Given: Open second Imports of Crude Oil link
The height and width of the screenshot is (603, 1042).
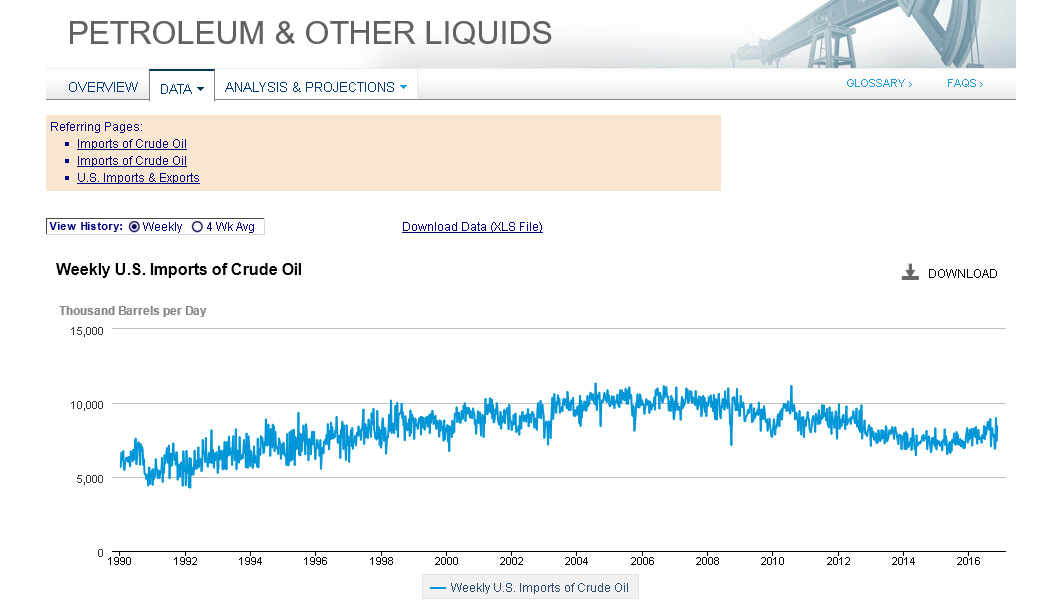Looking at the screenshot, I should coord(132,161).
